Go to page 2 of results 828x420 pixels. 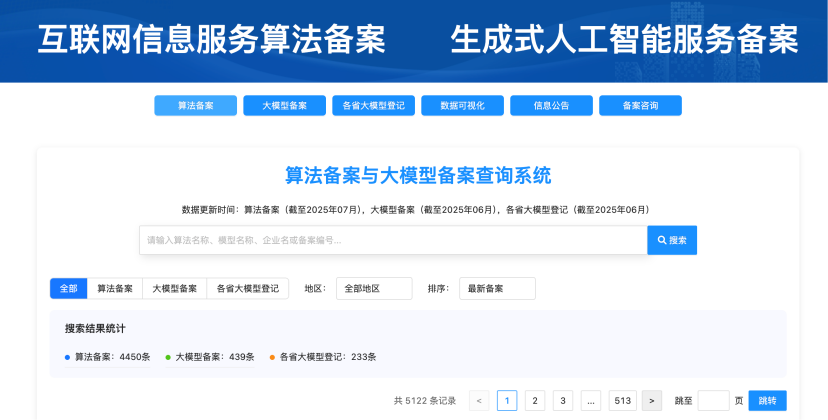pos(535,400)
